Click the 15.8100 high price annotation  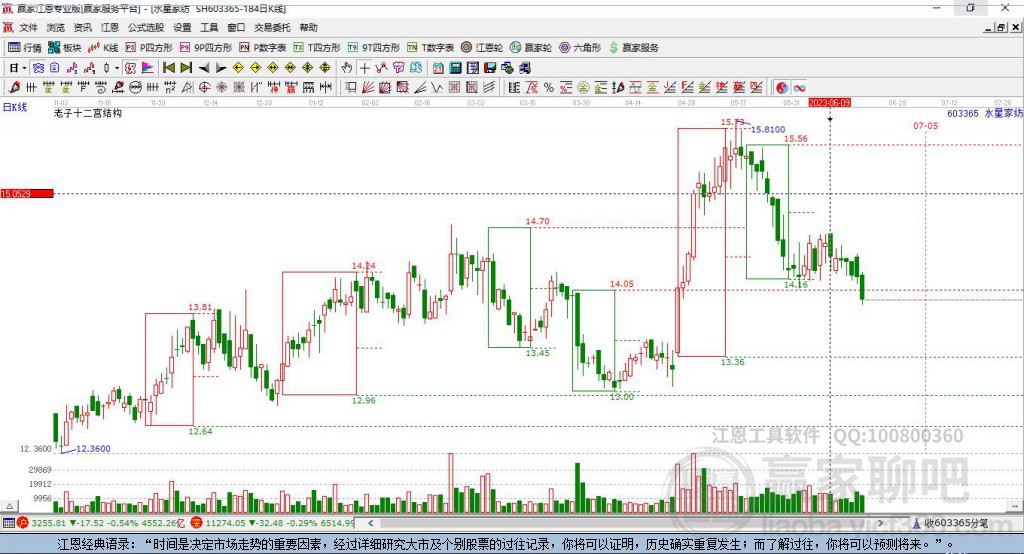(768, 129)
